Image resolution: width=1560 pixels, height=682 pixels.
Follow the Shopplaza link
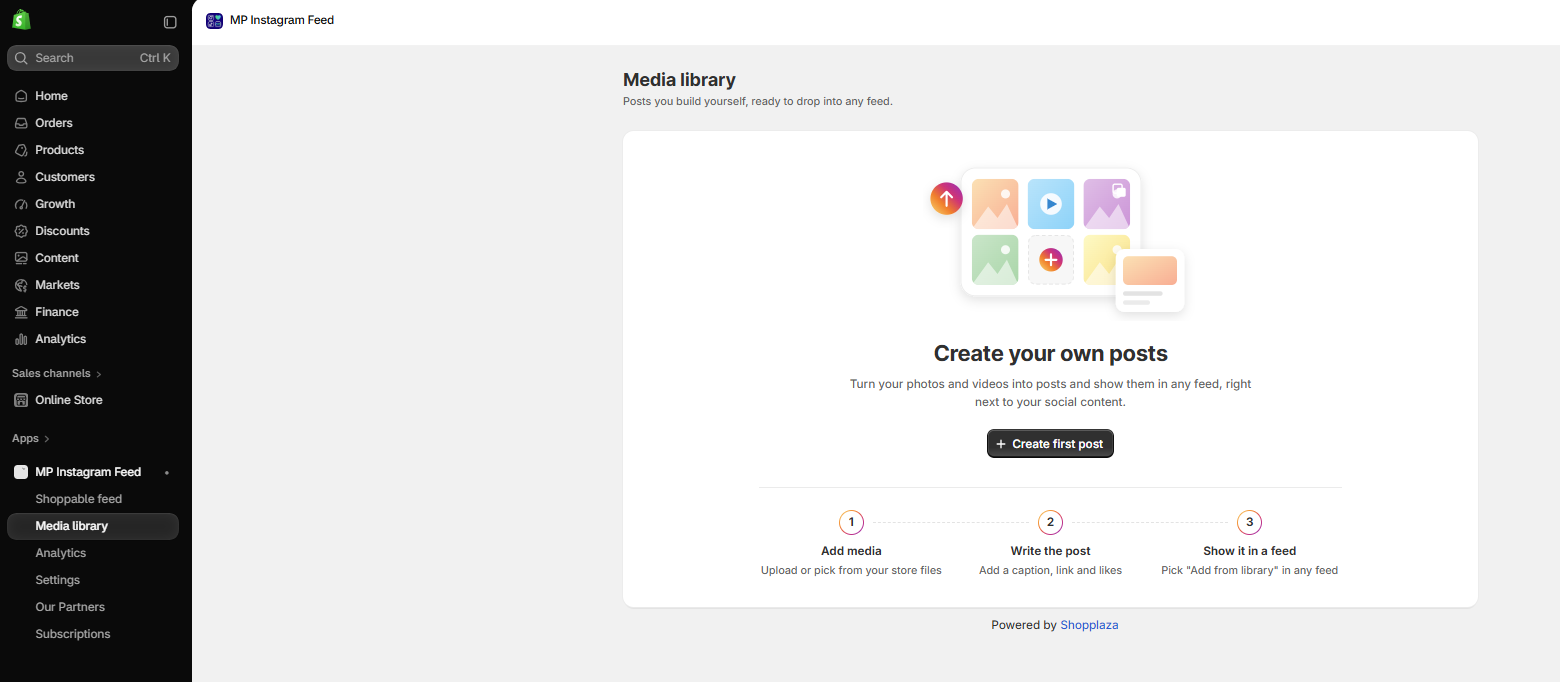coord(1089,625)
